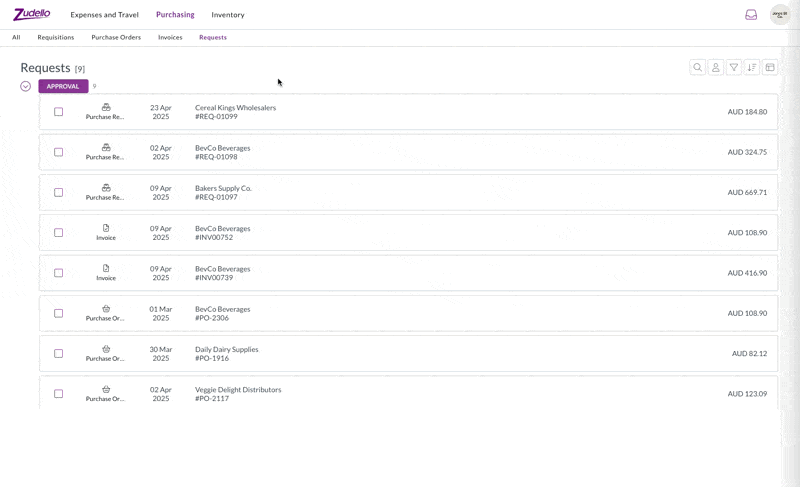Select checkbox for invoice #INV00739

(x=59, y=273)
